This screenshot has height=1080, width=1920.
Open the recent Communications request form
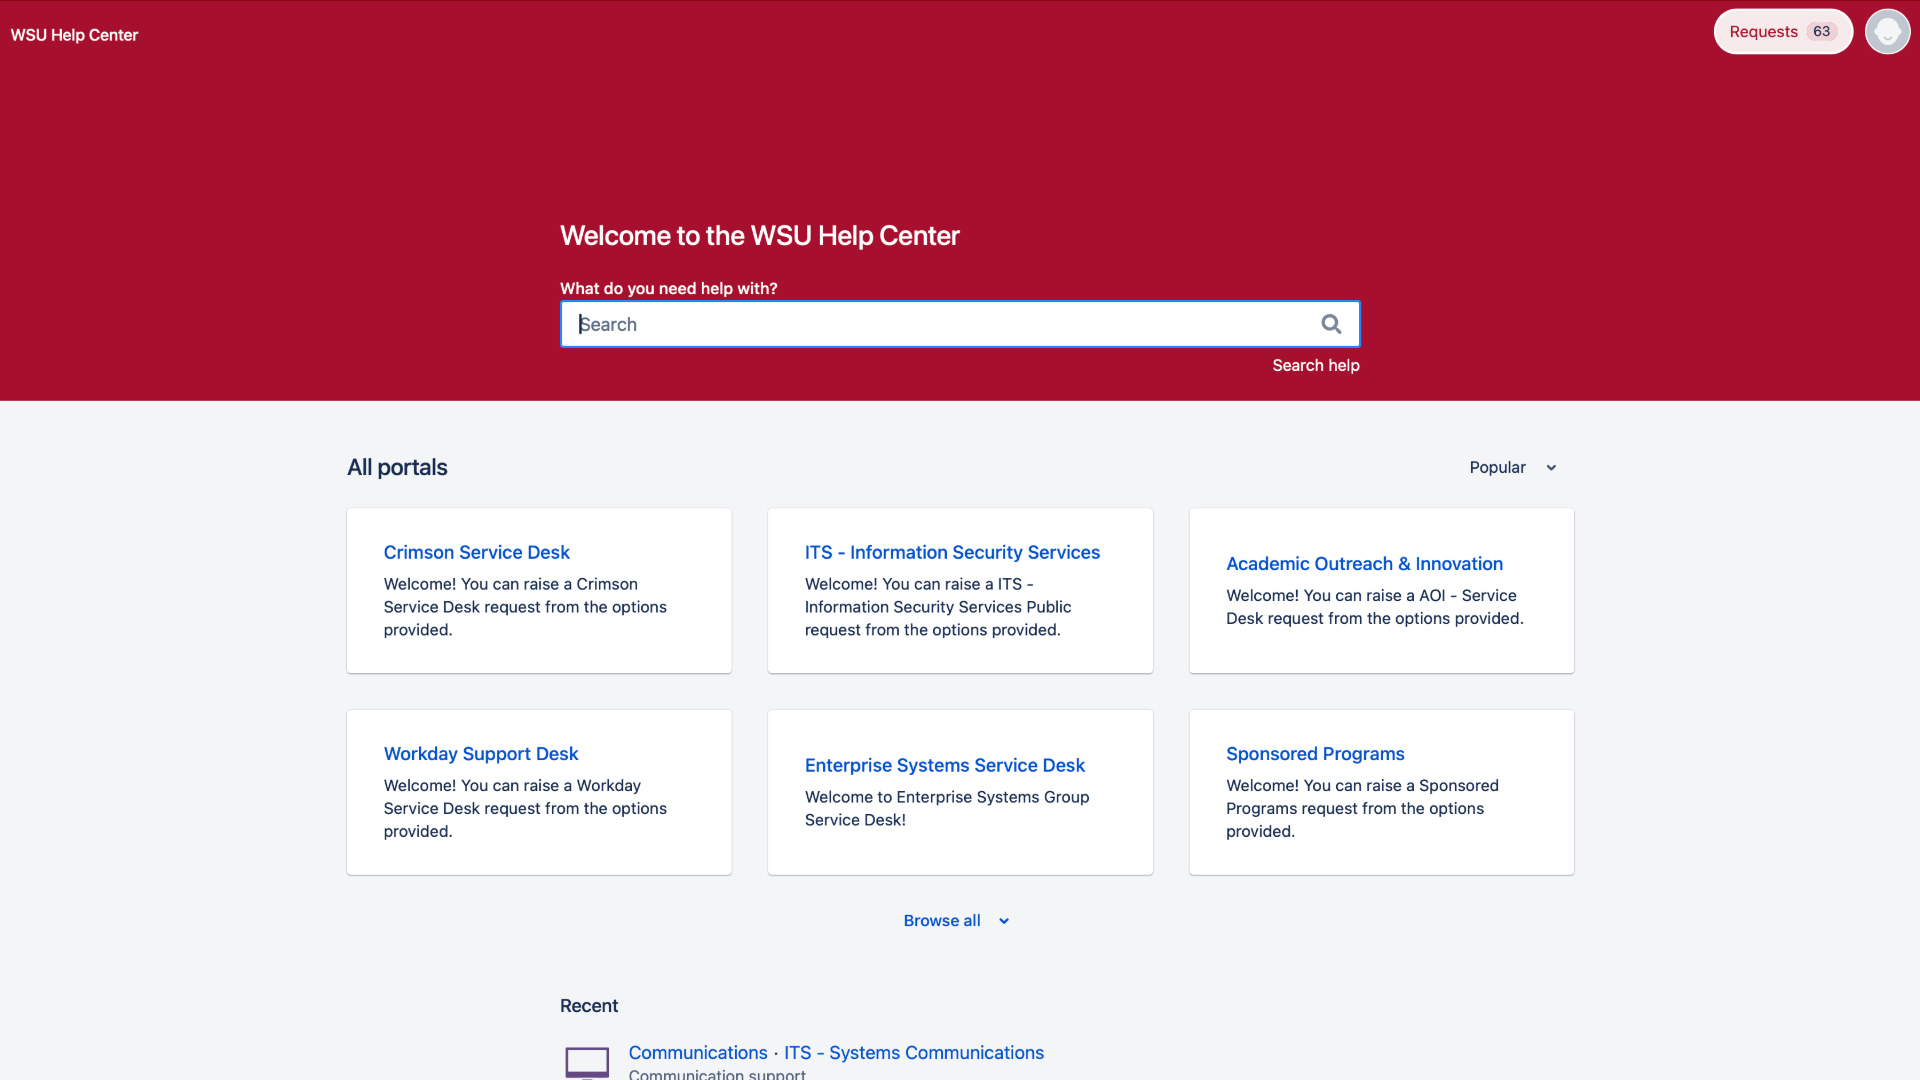(x=697, y=1052)
